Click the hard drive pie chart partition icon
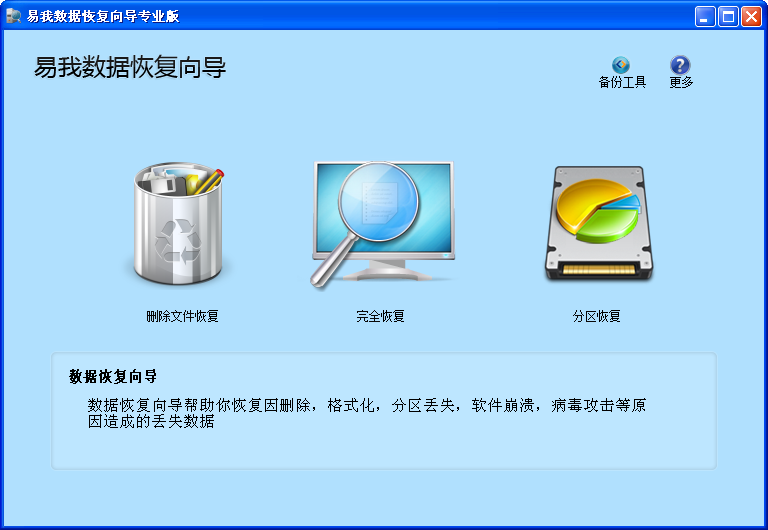768x530 pixels. (599, 223)
